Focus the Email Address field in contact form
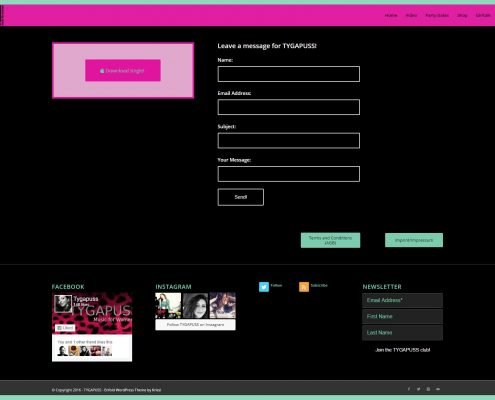Image resolution: width=495 pixels, height=400 pixels. point(289,107)
